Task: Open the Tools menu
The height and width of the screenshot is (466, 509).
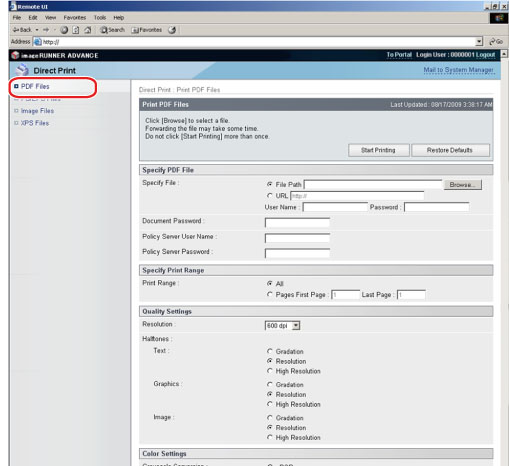Action: (x=100, y=18)
